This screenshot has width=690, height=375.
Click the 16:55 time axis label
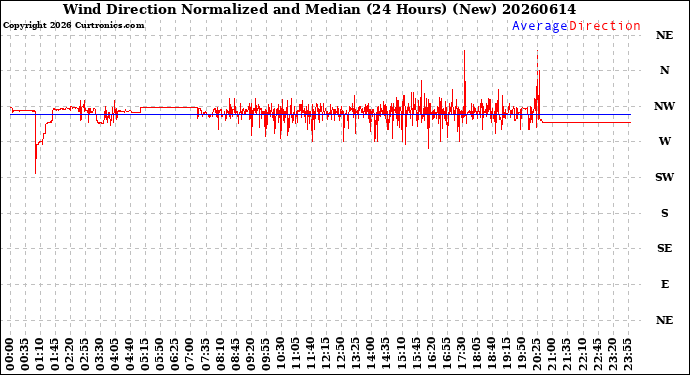[x=446, y=354]
